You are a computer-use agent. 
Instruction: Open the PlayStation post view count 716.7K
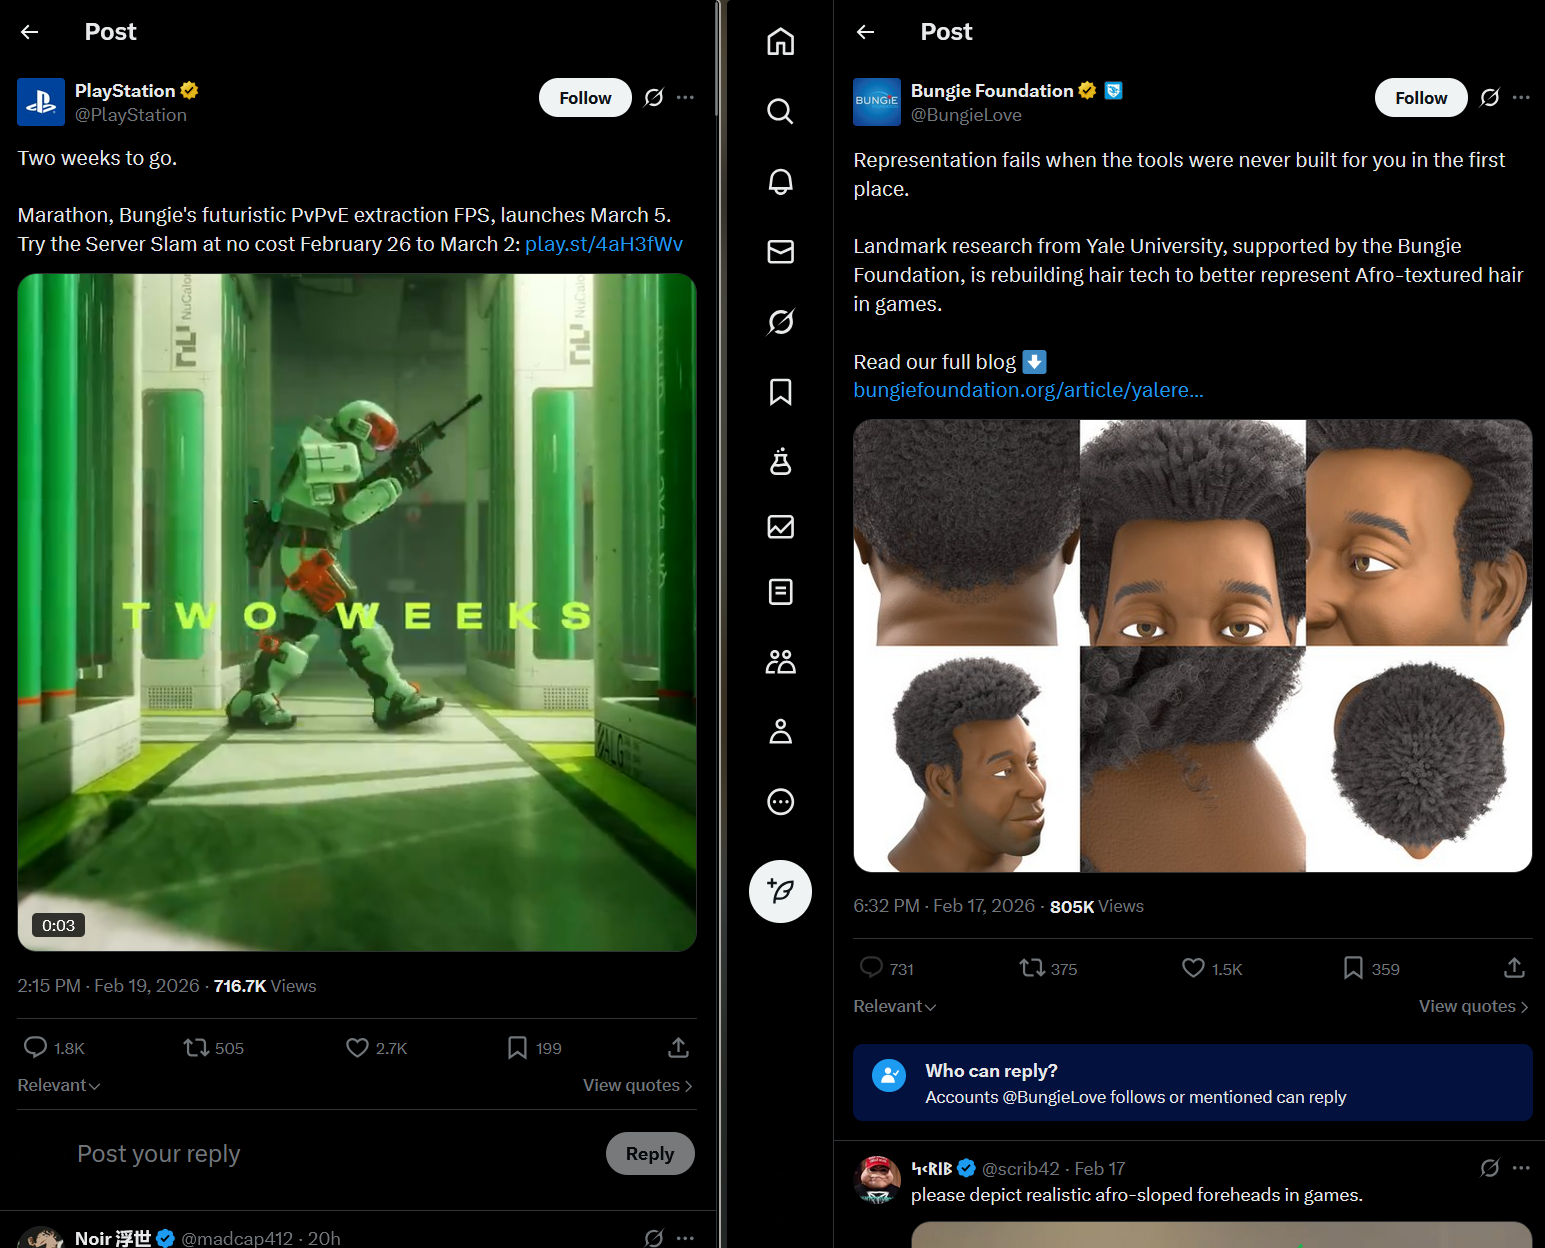265,986
